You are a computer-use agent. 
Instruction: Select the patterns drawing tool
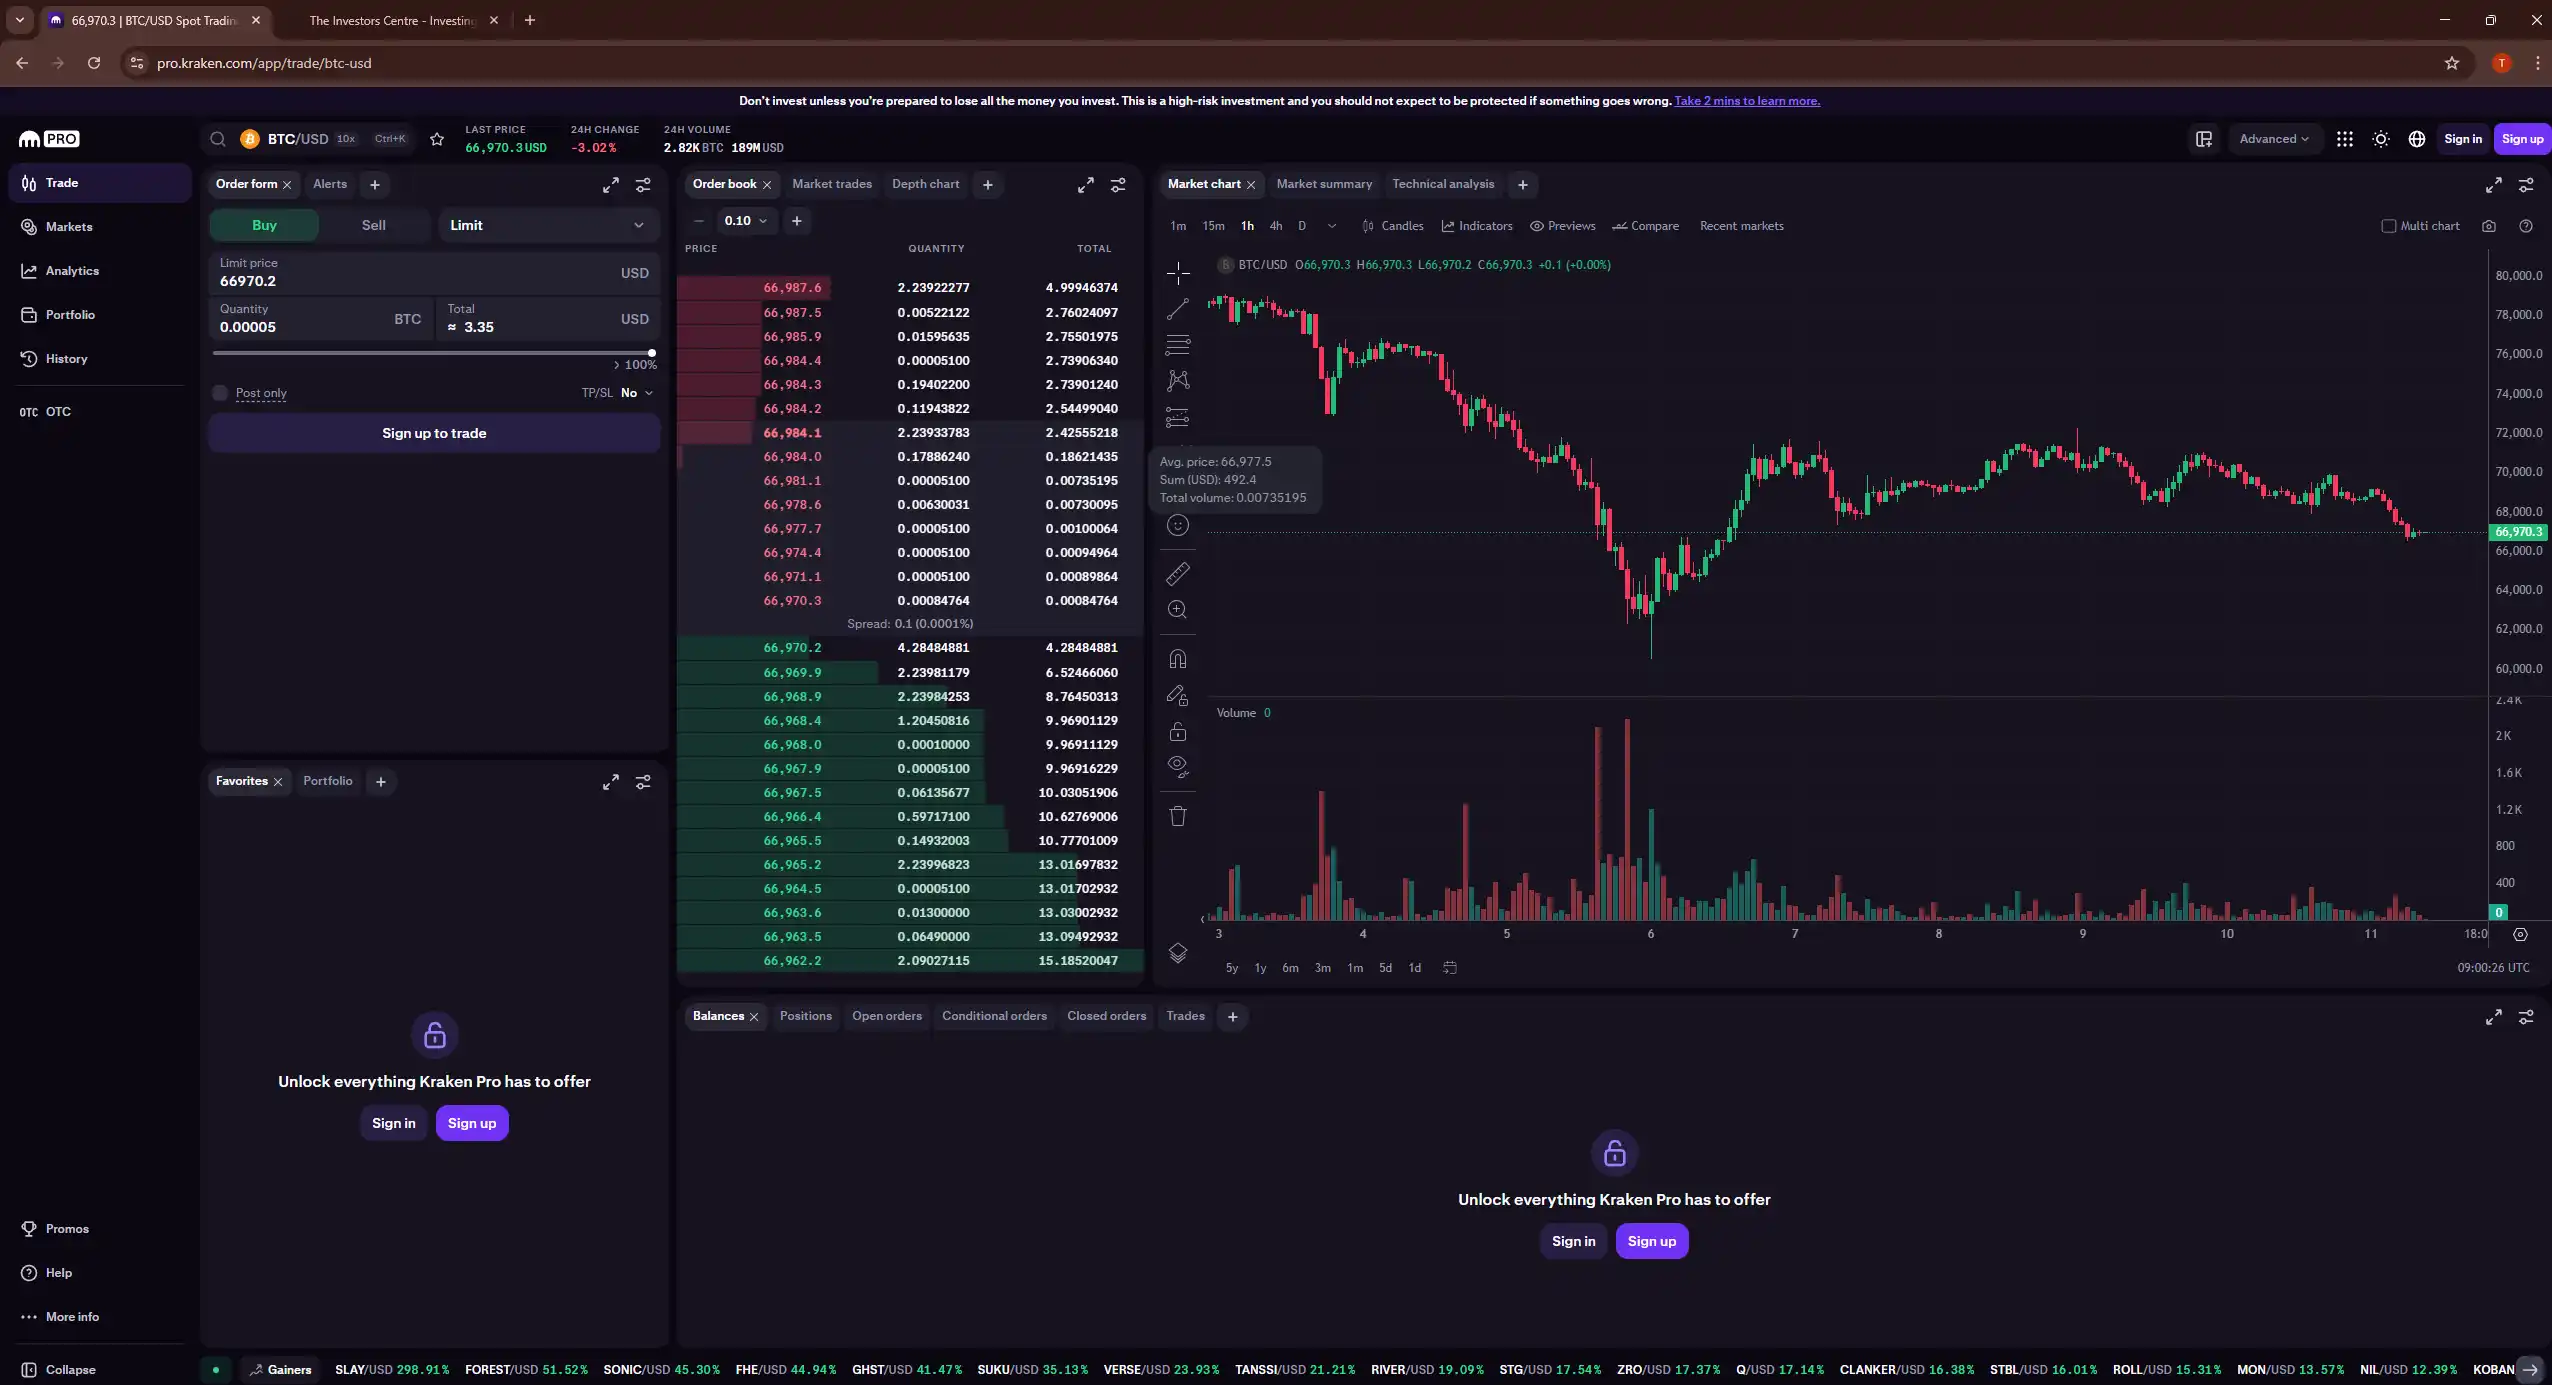tap(1178, 381)
